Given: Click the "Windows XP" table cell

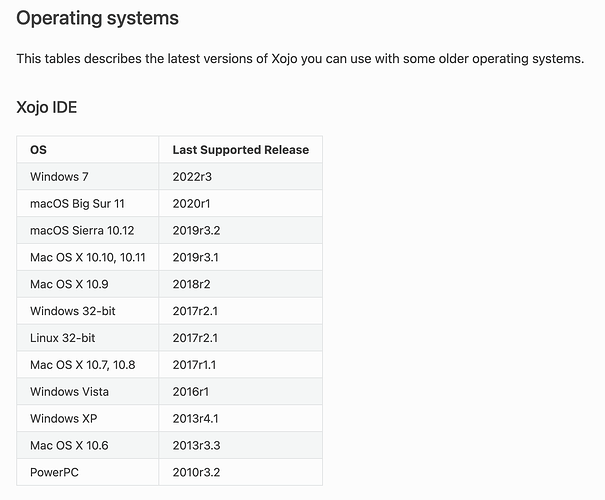Looking at the screenshot, I should (64, 418).
